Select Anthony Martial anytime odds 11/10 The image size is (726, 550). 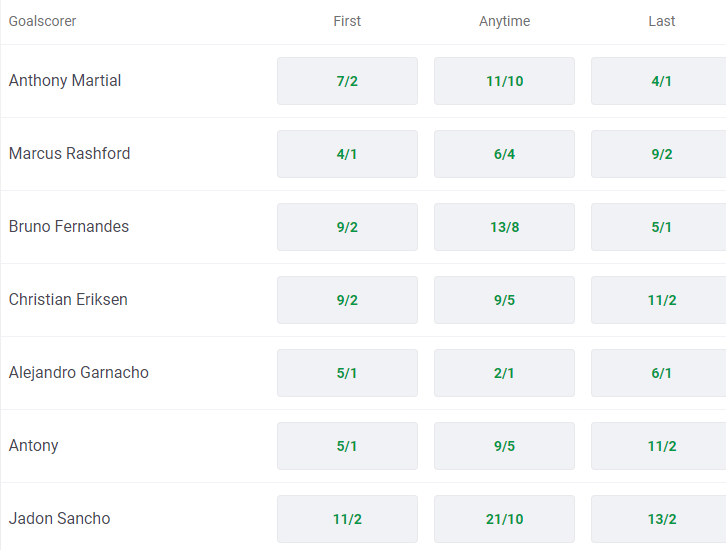click(504, 81)
